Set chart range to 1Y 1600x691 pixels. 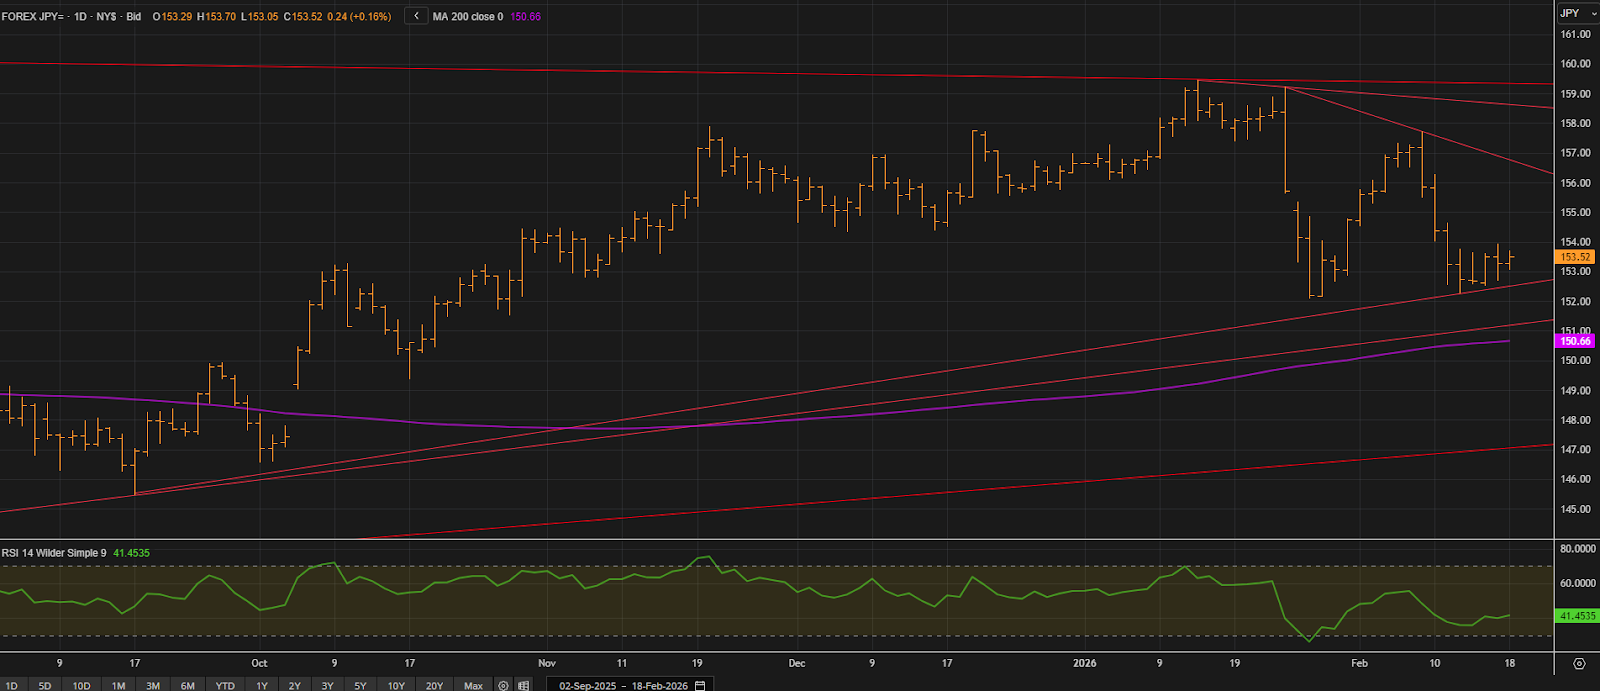(x=262, y=685)
